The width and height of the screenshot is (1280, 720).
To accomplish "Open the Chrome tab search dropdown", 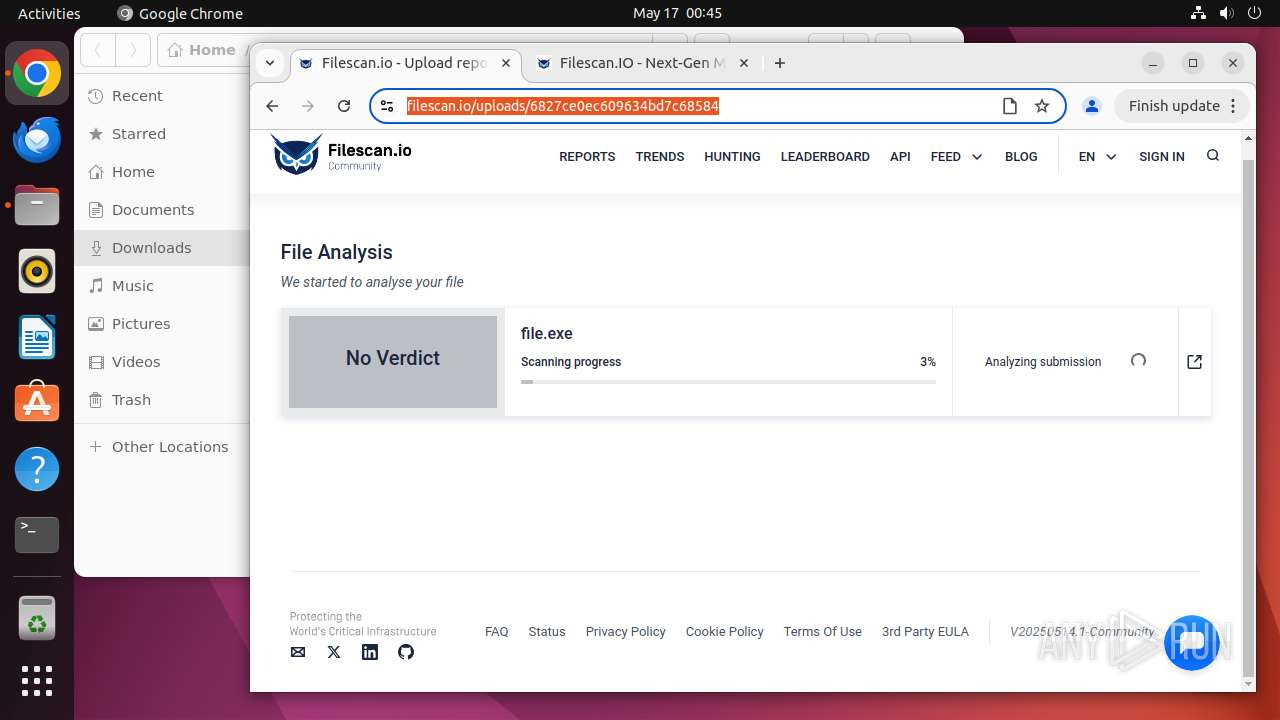I will point(270,63).
